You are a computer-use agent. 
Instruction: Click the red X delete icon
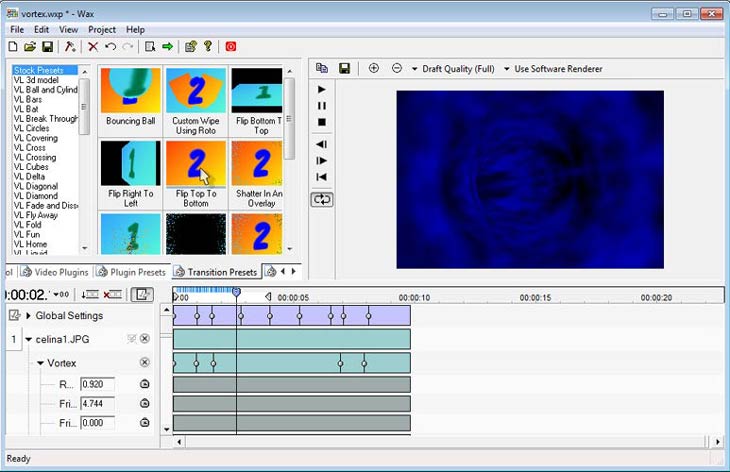[x=93, y=46]
